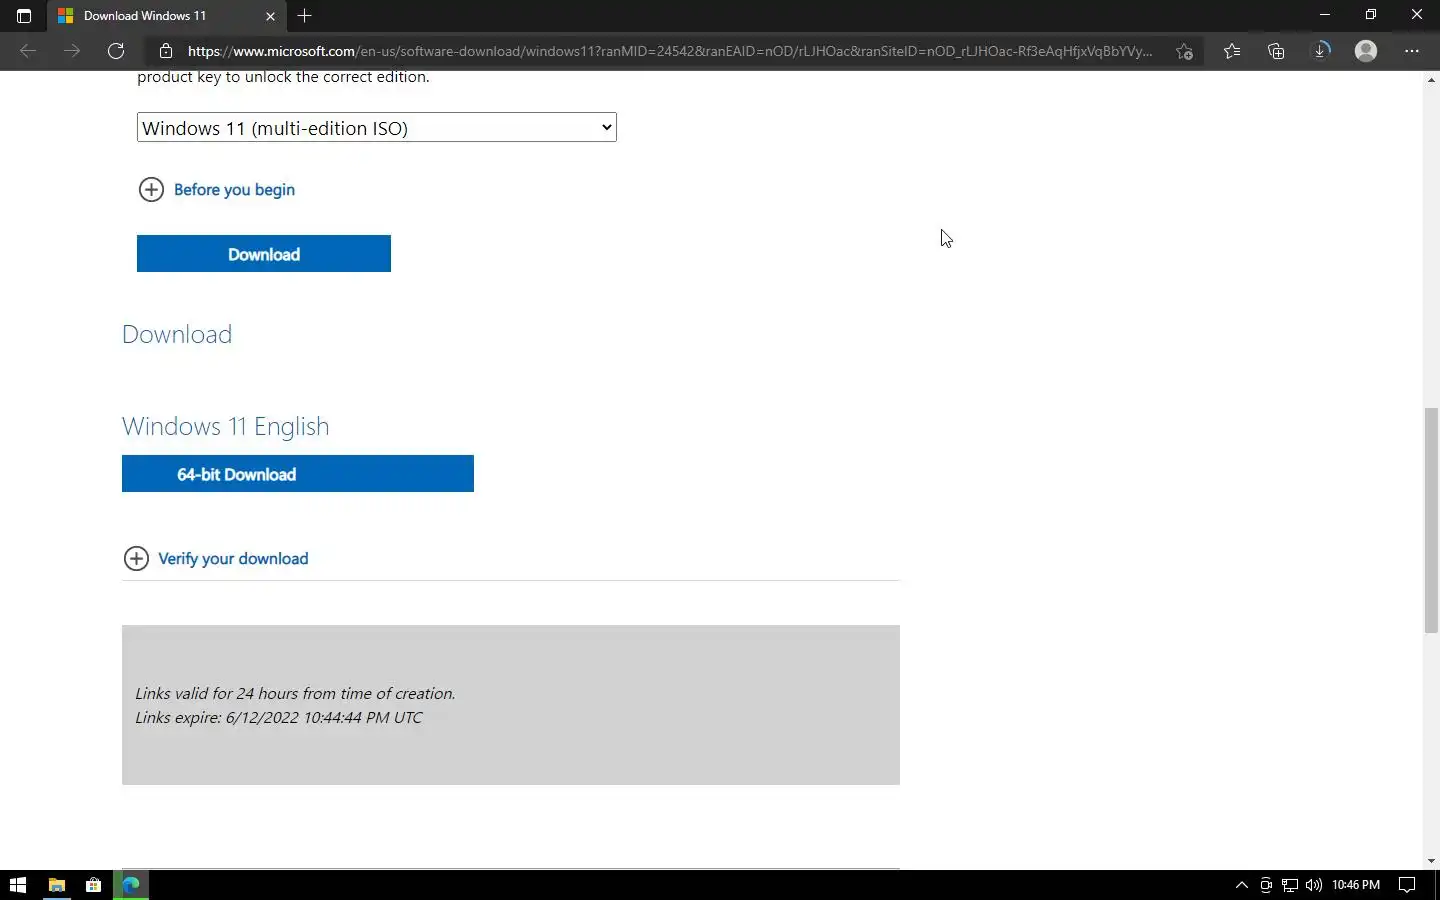Refresh the current page

(116, 51)
